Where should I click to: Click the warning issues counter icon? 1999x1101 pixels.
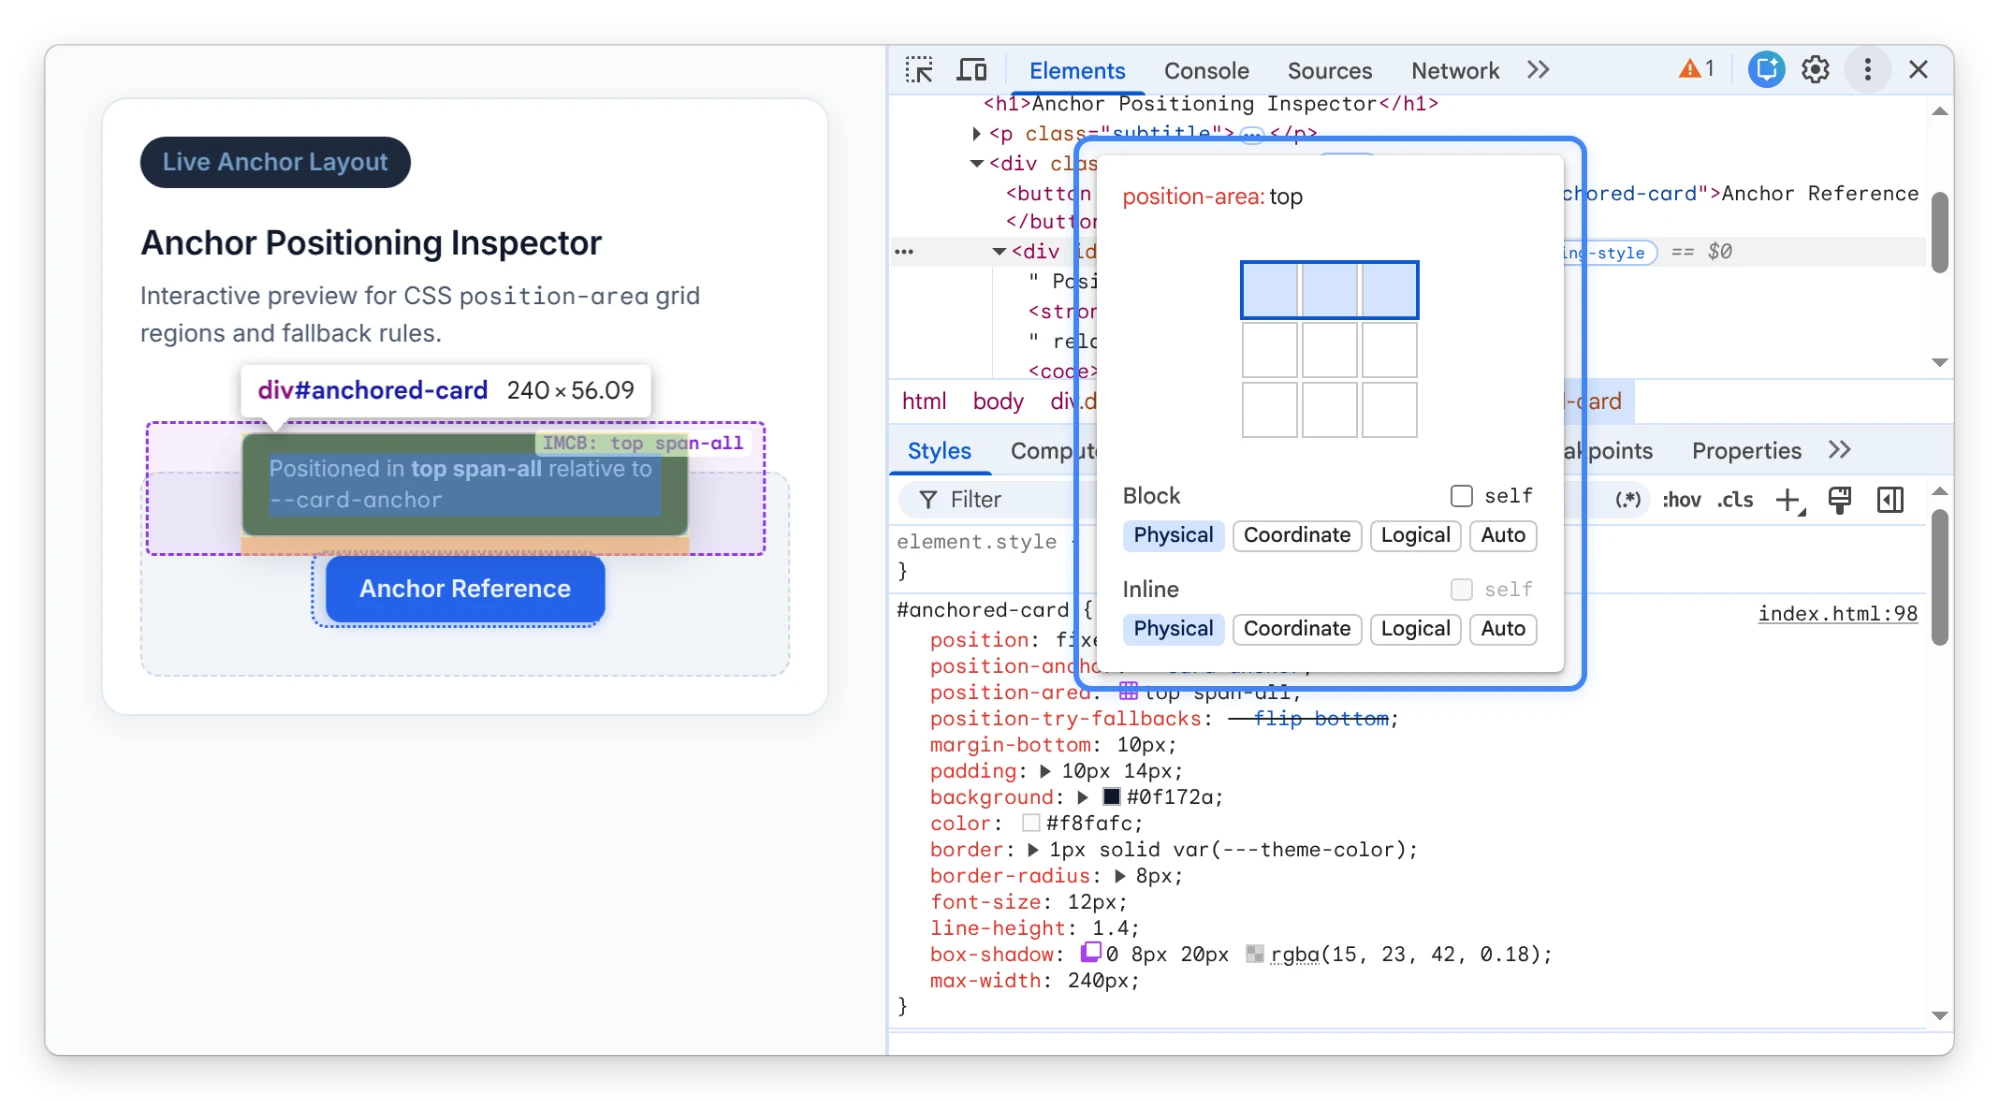click(1697, 69)
